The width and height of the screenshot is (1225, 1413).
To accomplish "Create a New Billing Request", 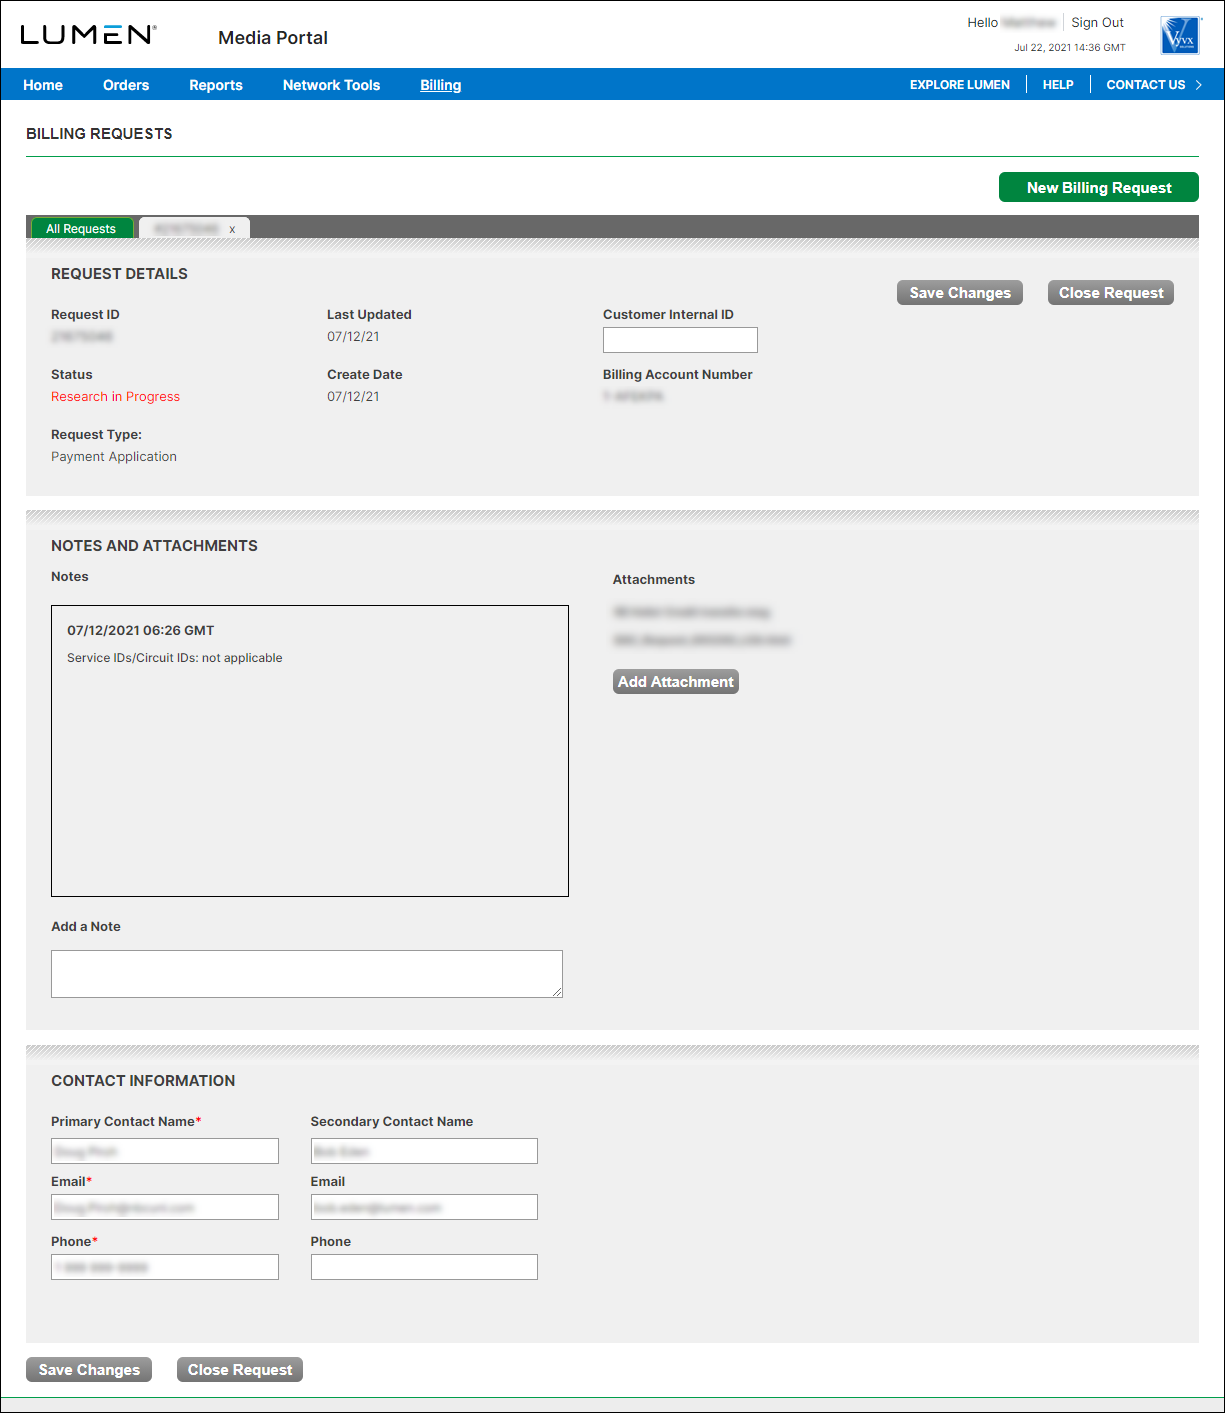I will (1099, 187).
